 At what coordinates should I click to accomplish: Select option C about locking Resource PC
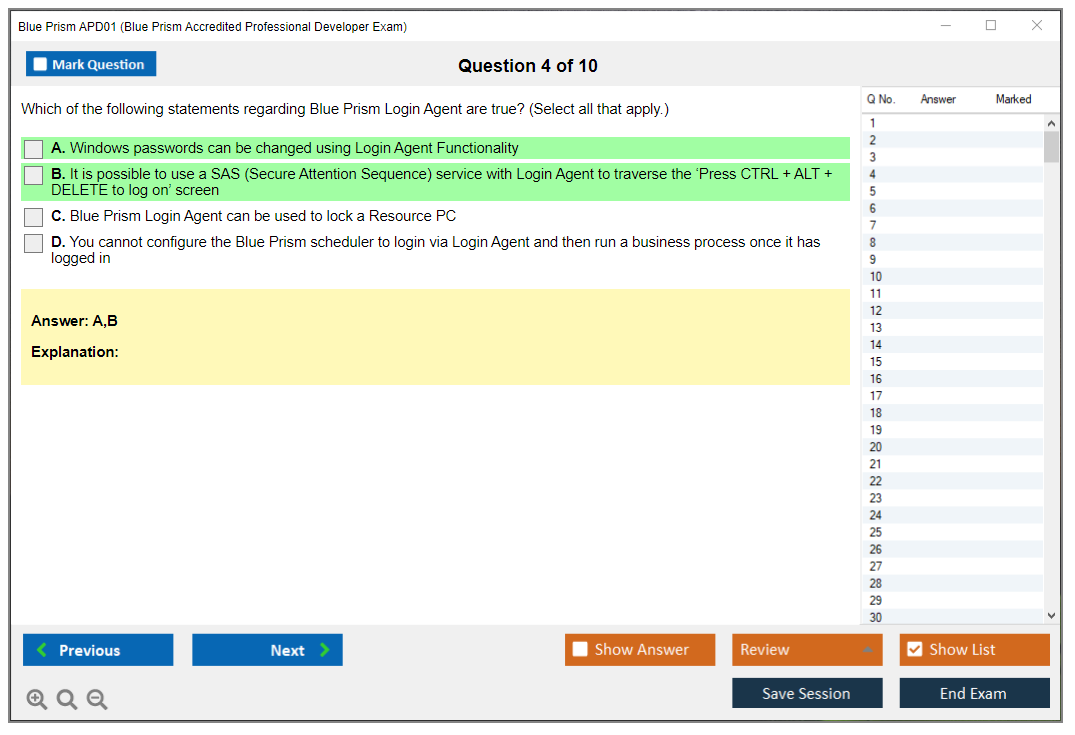point(34,217)
